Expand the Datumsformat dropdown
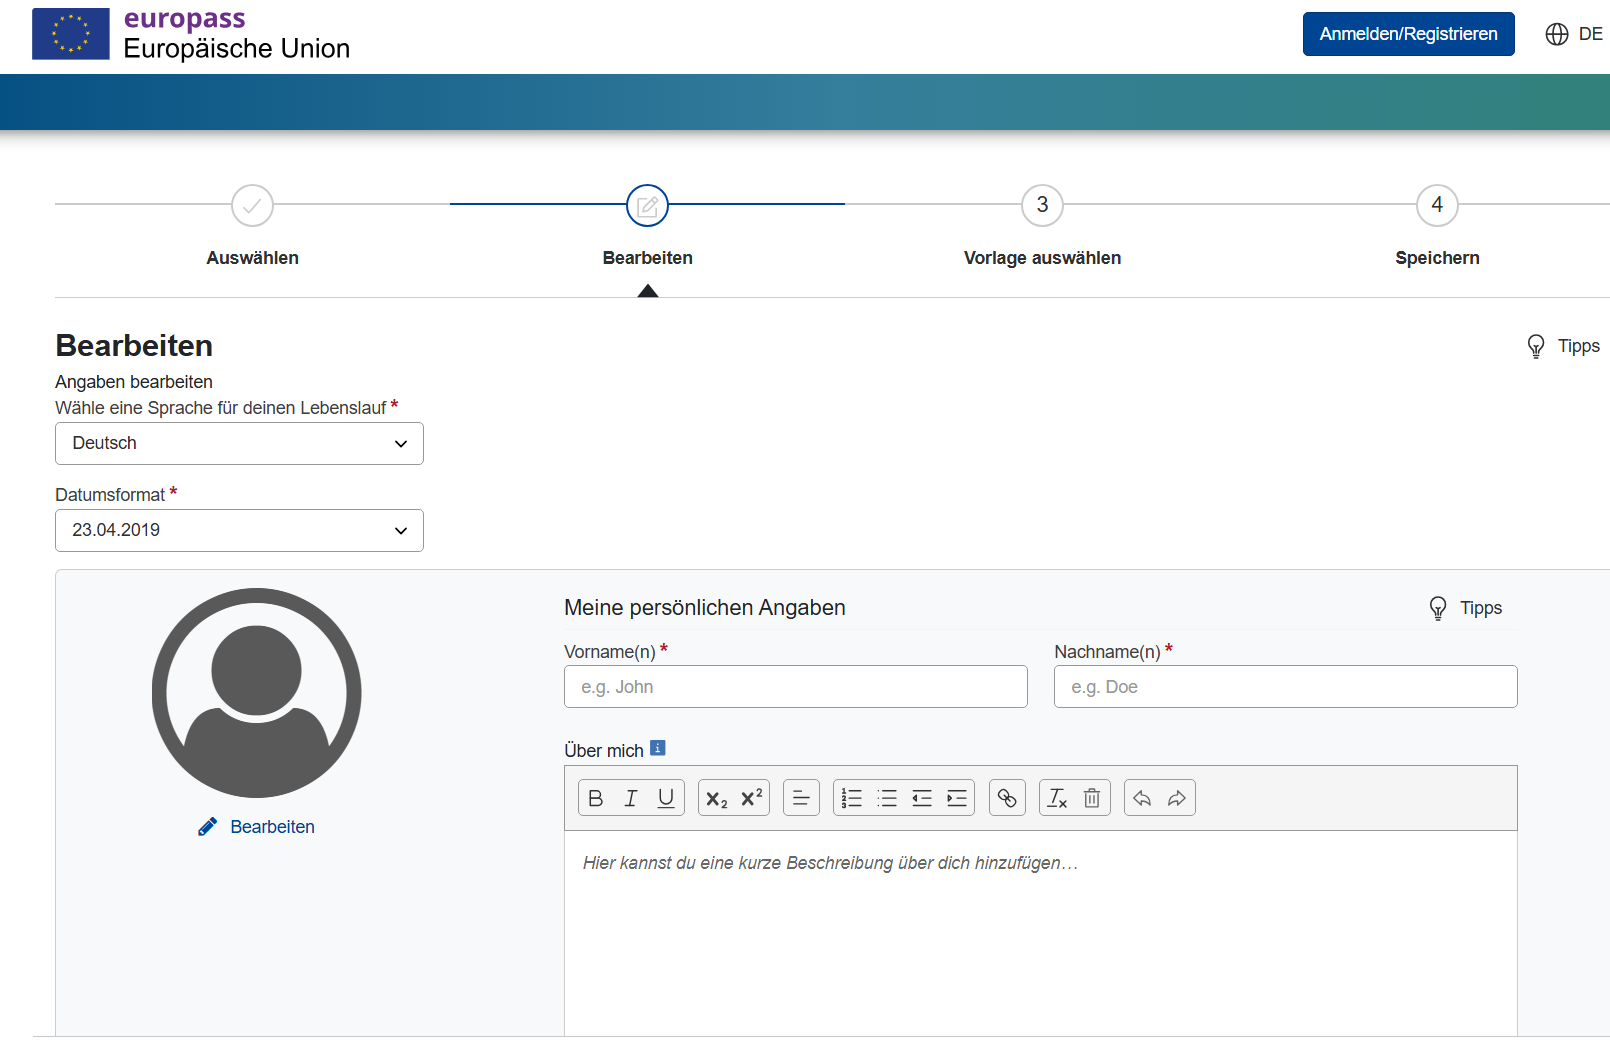Image resolution: width=1610 pixels, height=1041 pixels. click(239, 531)
